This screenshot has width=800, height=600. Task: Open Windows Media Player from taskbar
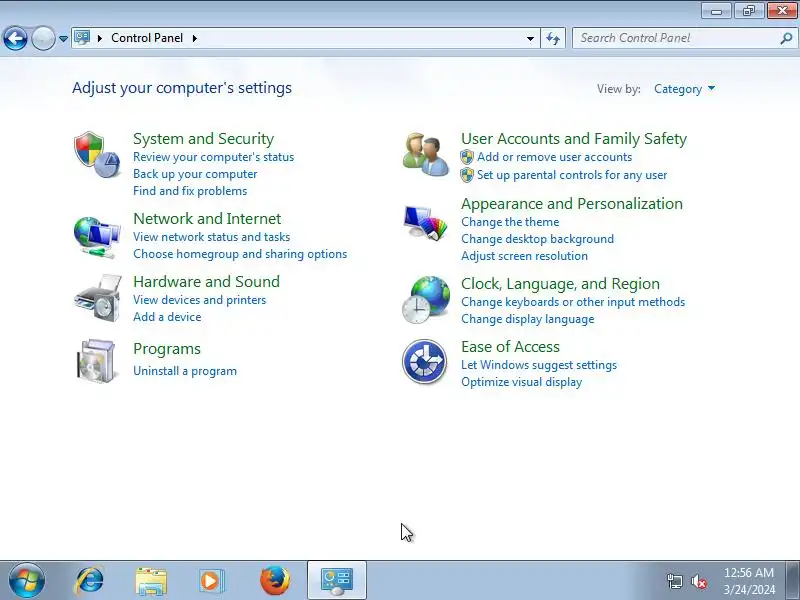pos(211,581)
